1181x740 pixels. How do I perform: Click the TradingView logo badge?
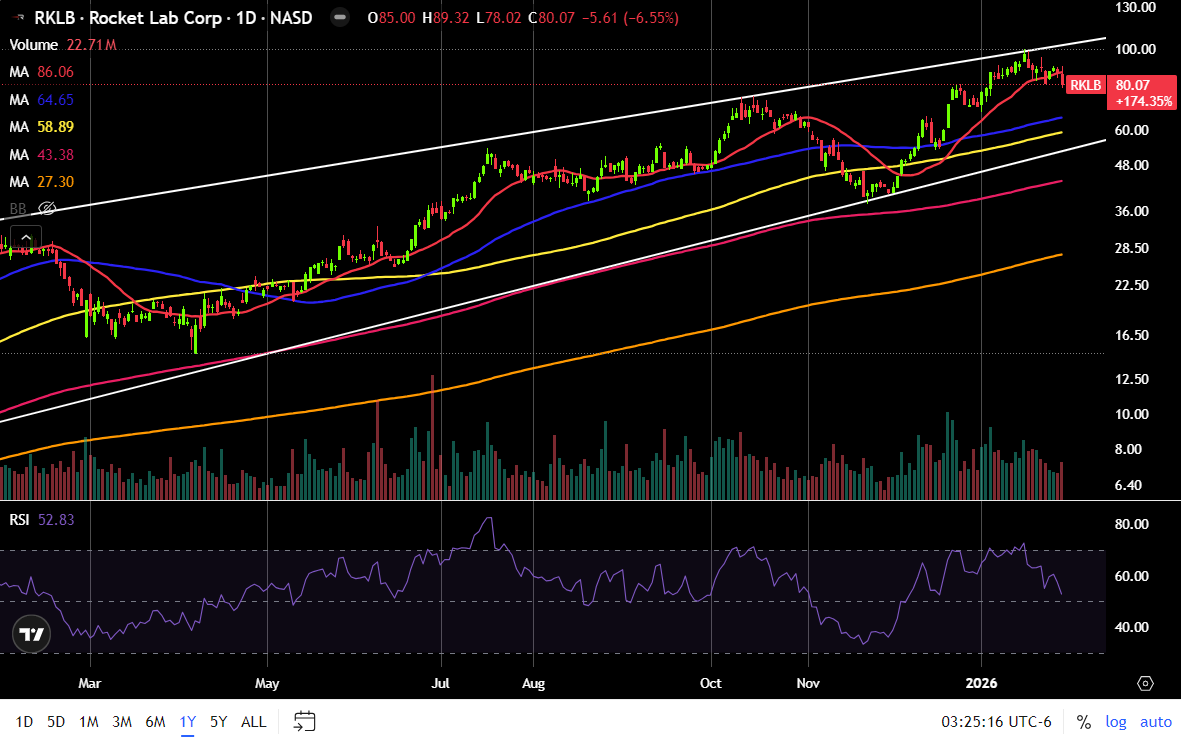coord(32,634)
